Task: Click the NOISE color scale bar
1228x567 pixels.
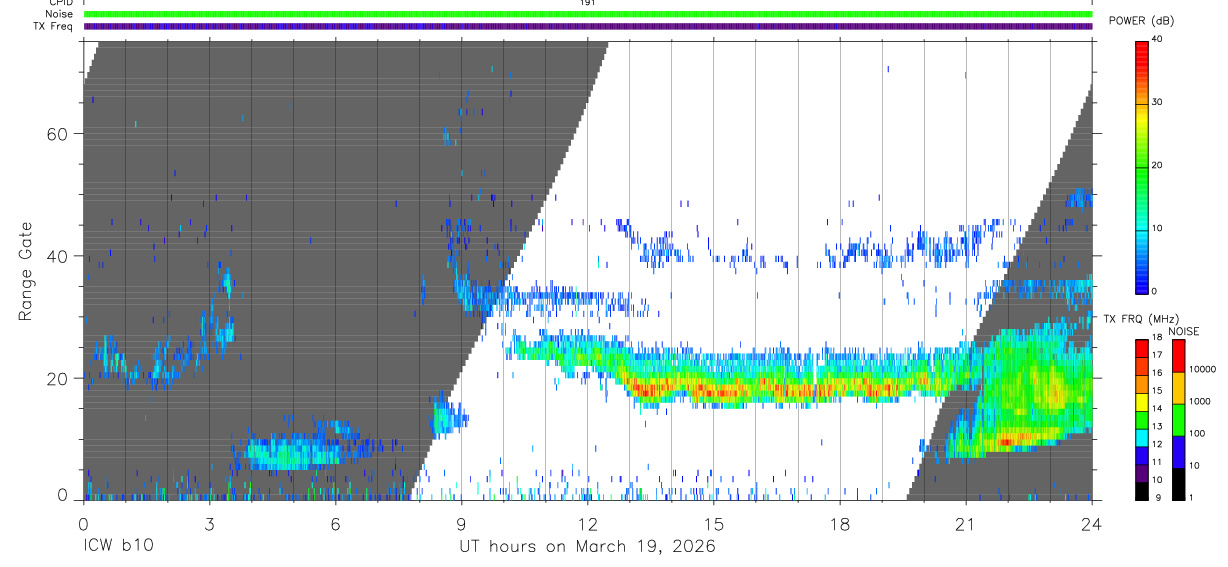Action: tap(1178, 418)
